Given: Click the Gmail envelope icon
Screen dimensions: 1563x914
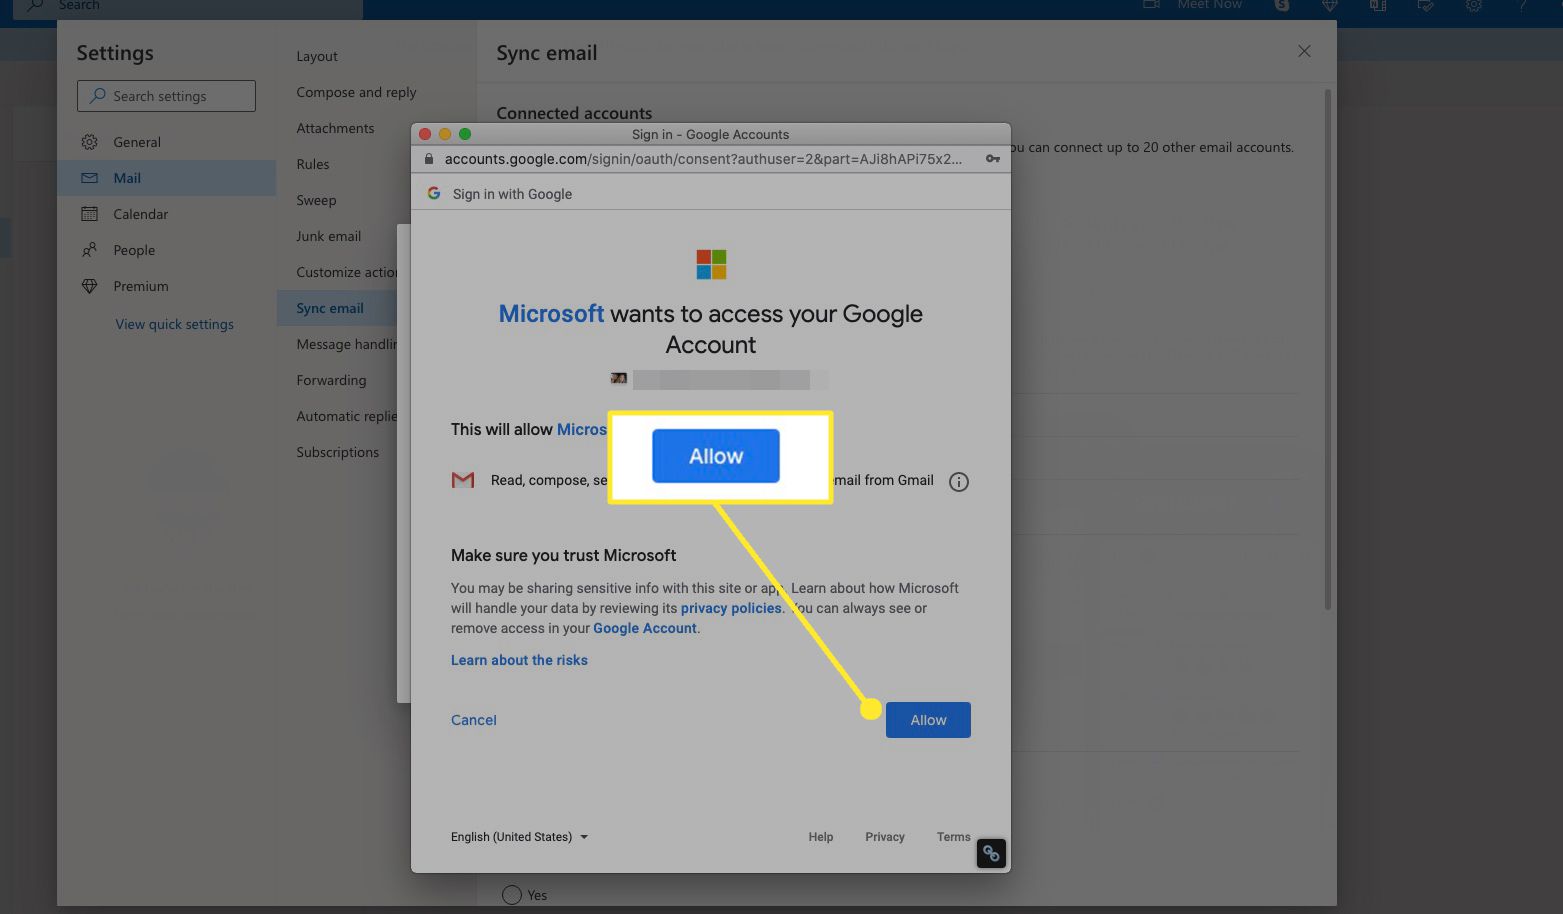Looking at the screenshot, I should 463,480.
